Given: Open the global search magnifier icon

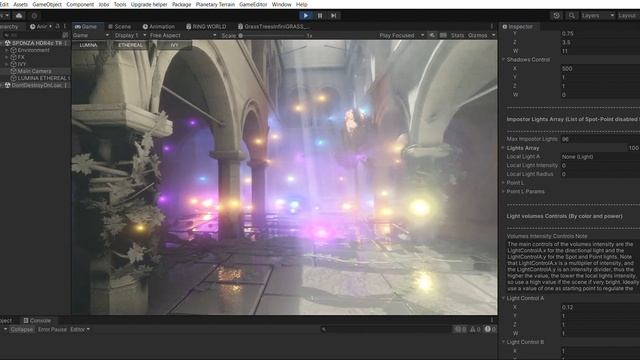Looking at the screenshot, I should [x=571, y=16].
